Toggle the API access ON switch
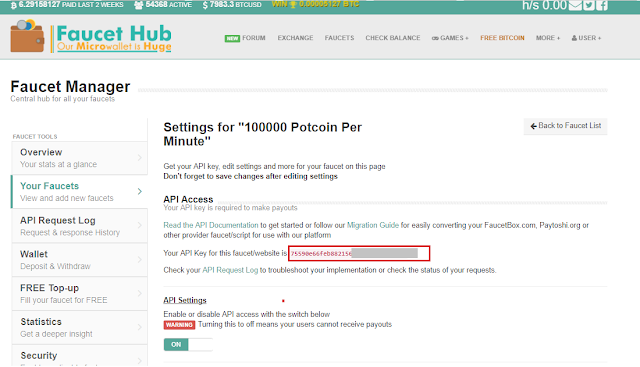 coord(188,345)
